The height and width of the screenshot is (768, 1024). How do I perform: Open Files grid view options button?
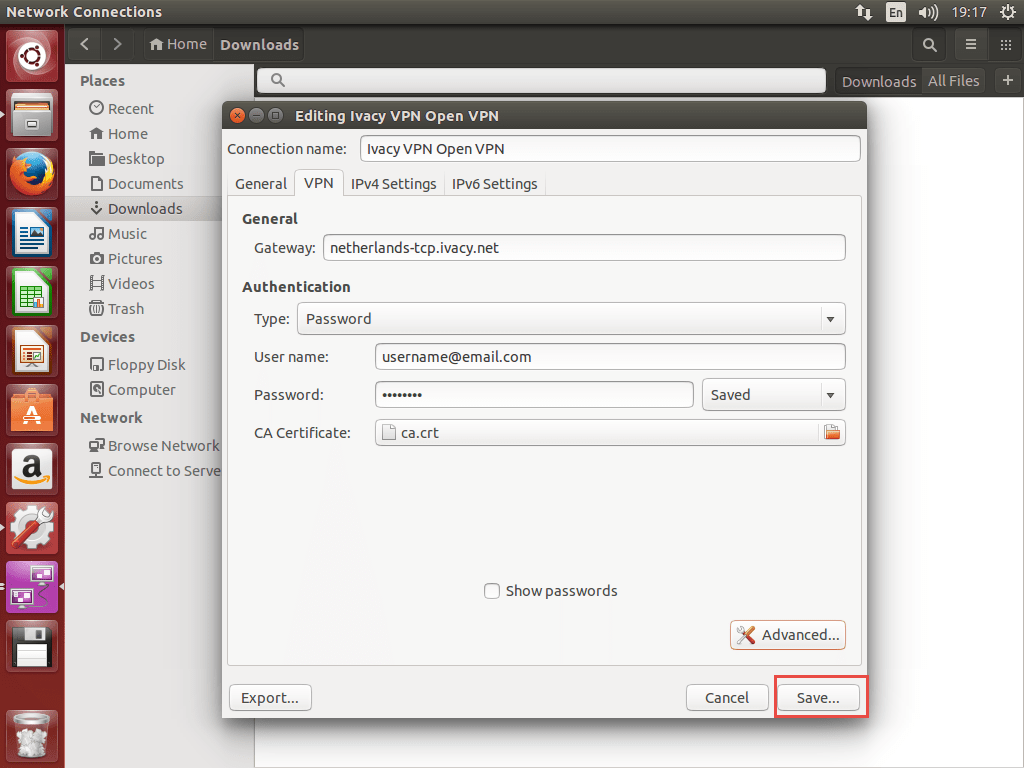[x=1006, y=44]
